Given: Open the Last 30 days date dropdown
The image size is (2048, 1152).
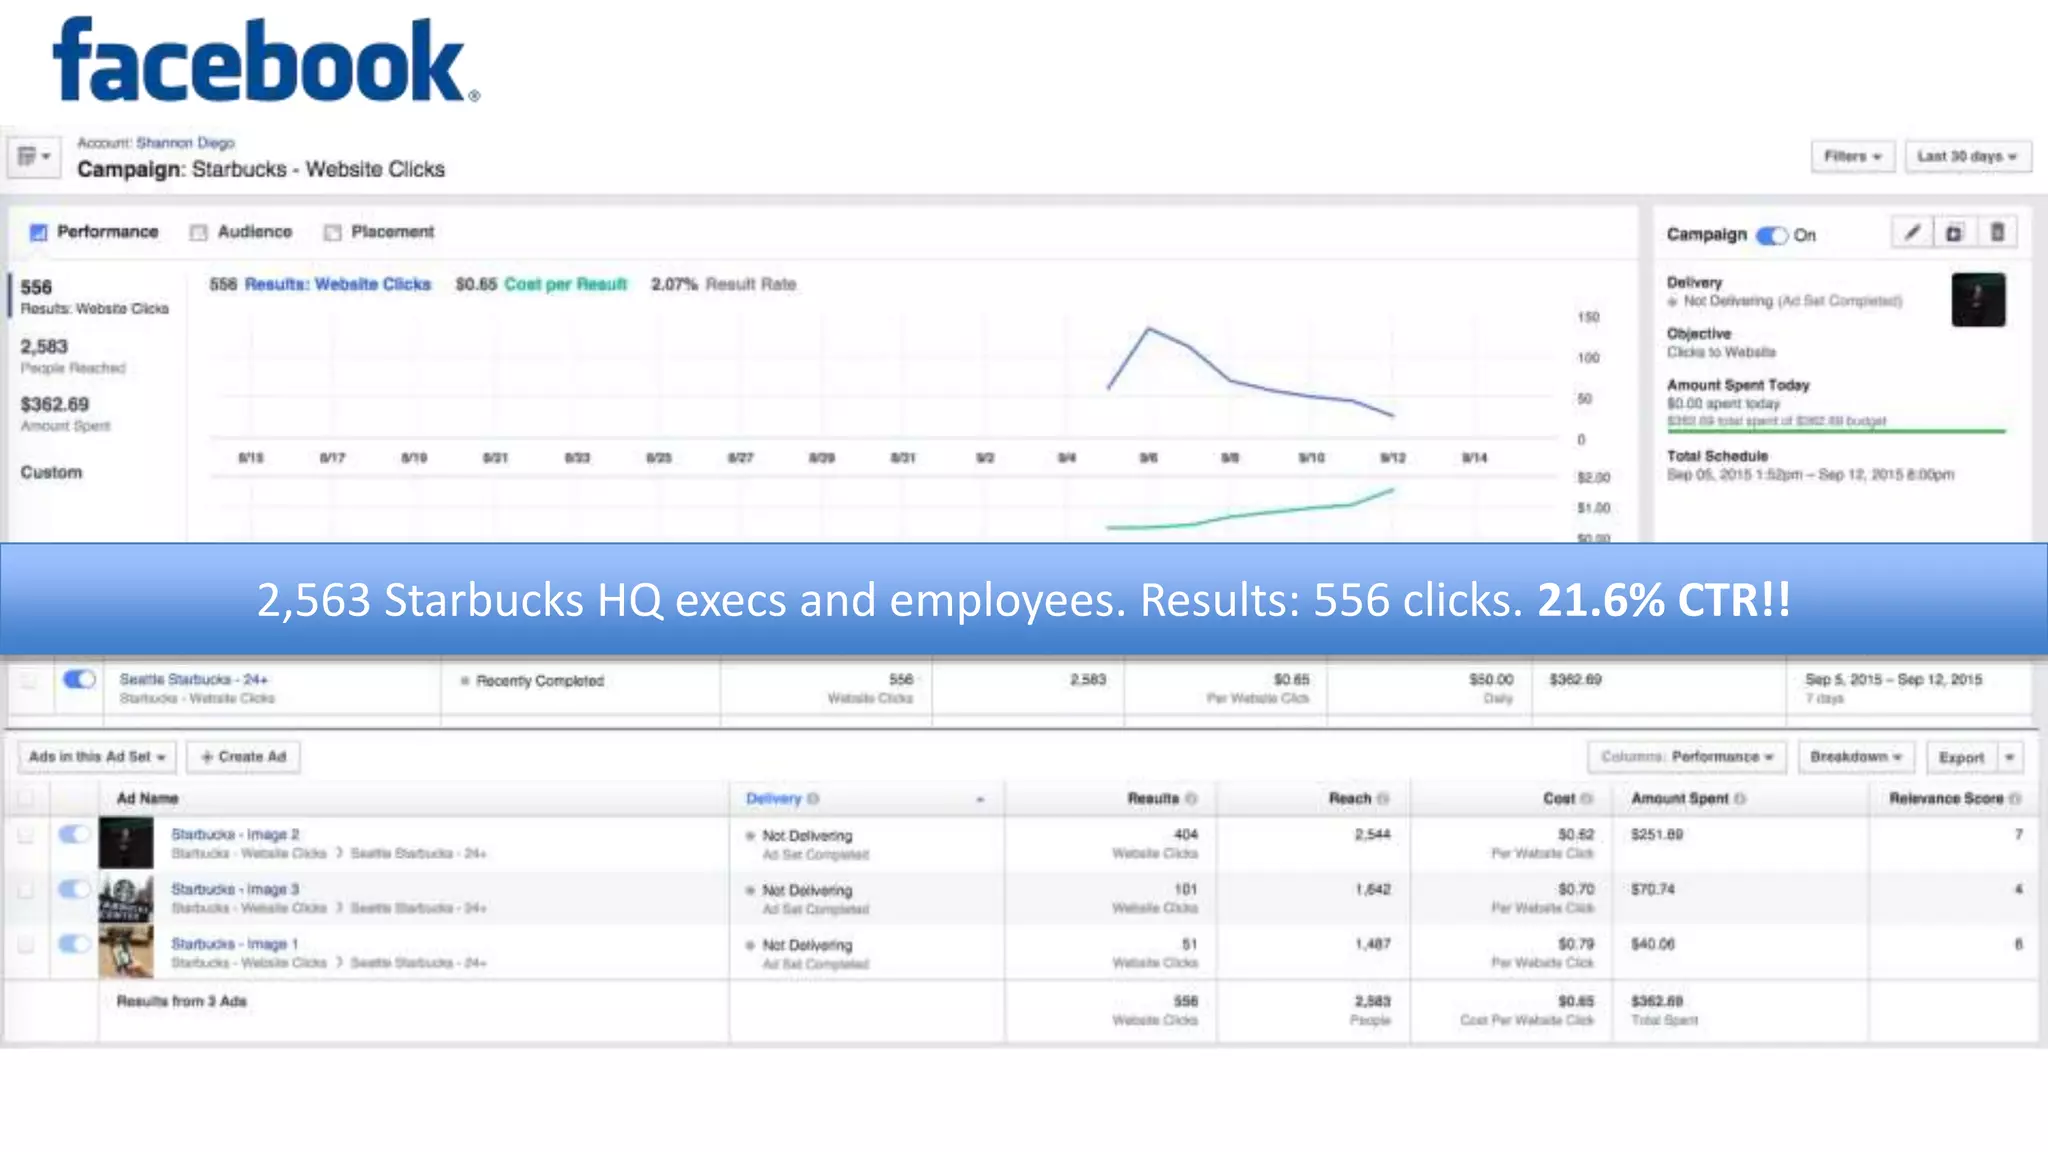Looking at the screenshot, I should (x=1967, y=156).
